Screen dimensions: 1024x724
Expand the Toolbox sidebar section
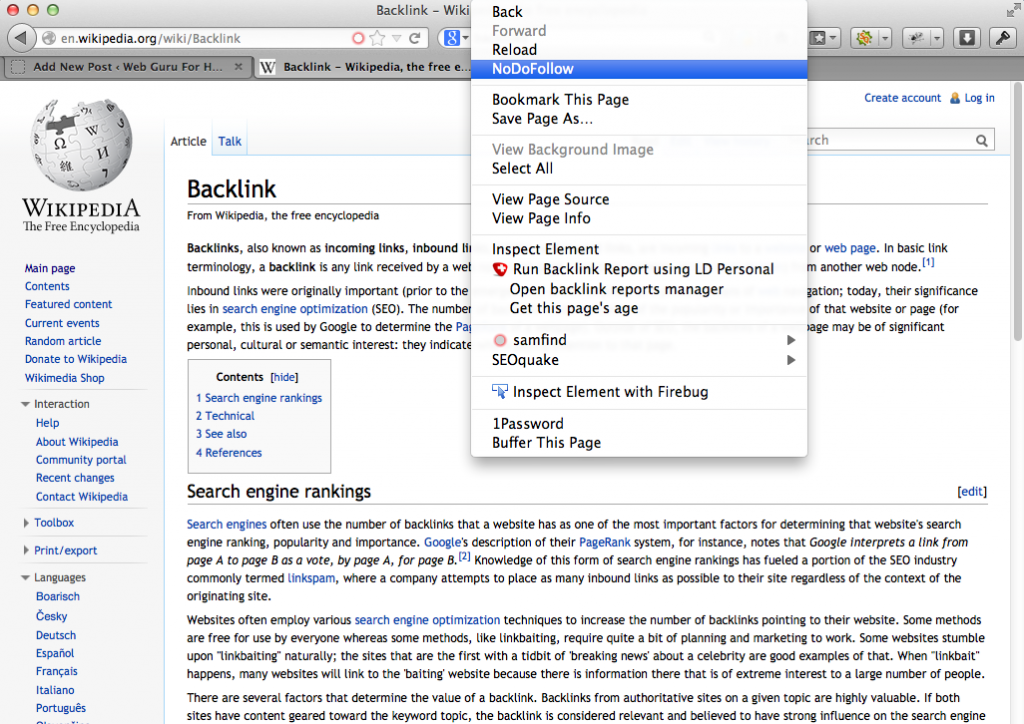coord(25,523)
